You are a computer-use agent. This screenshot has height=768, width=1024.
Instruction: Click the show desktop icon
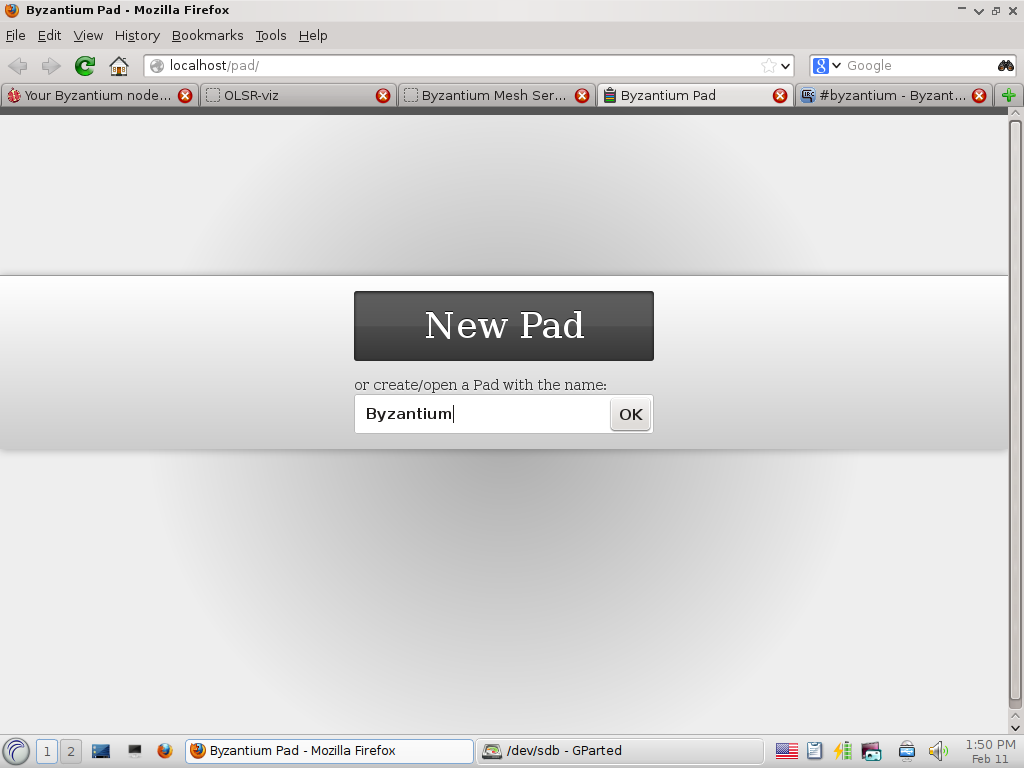pyautogui.click(x=134, y=751)
